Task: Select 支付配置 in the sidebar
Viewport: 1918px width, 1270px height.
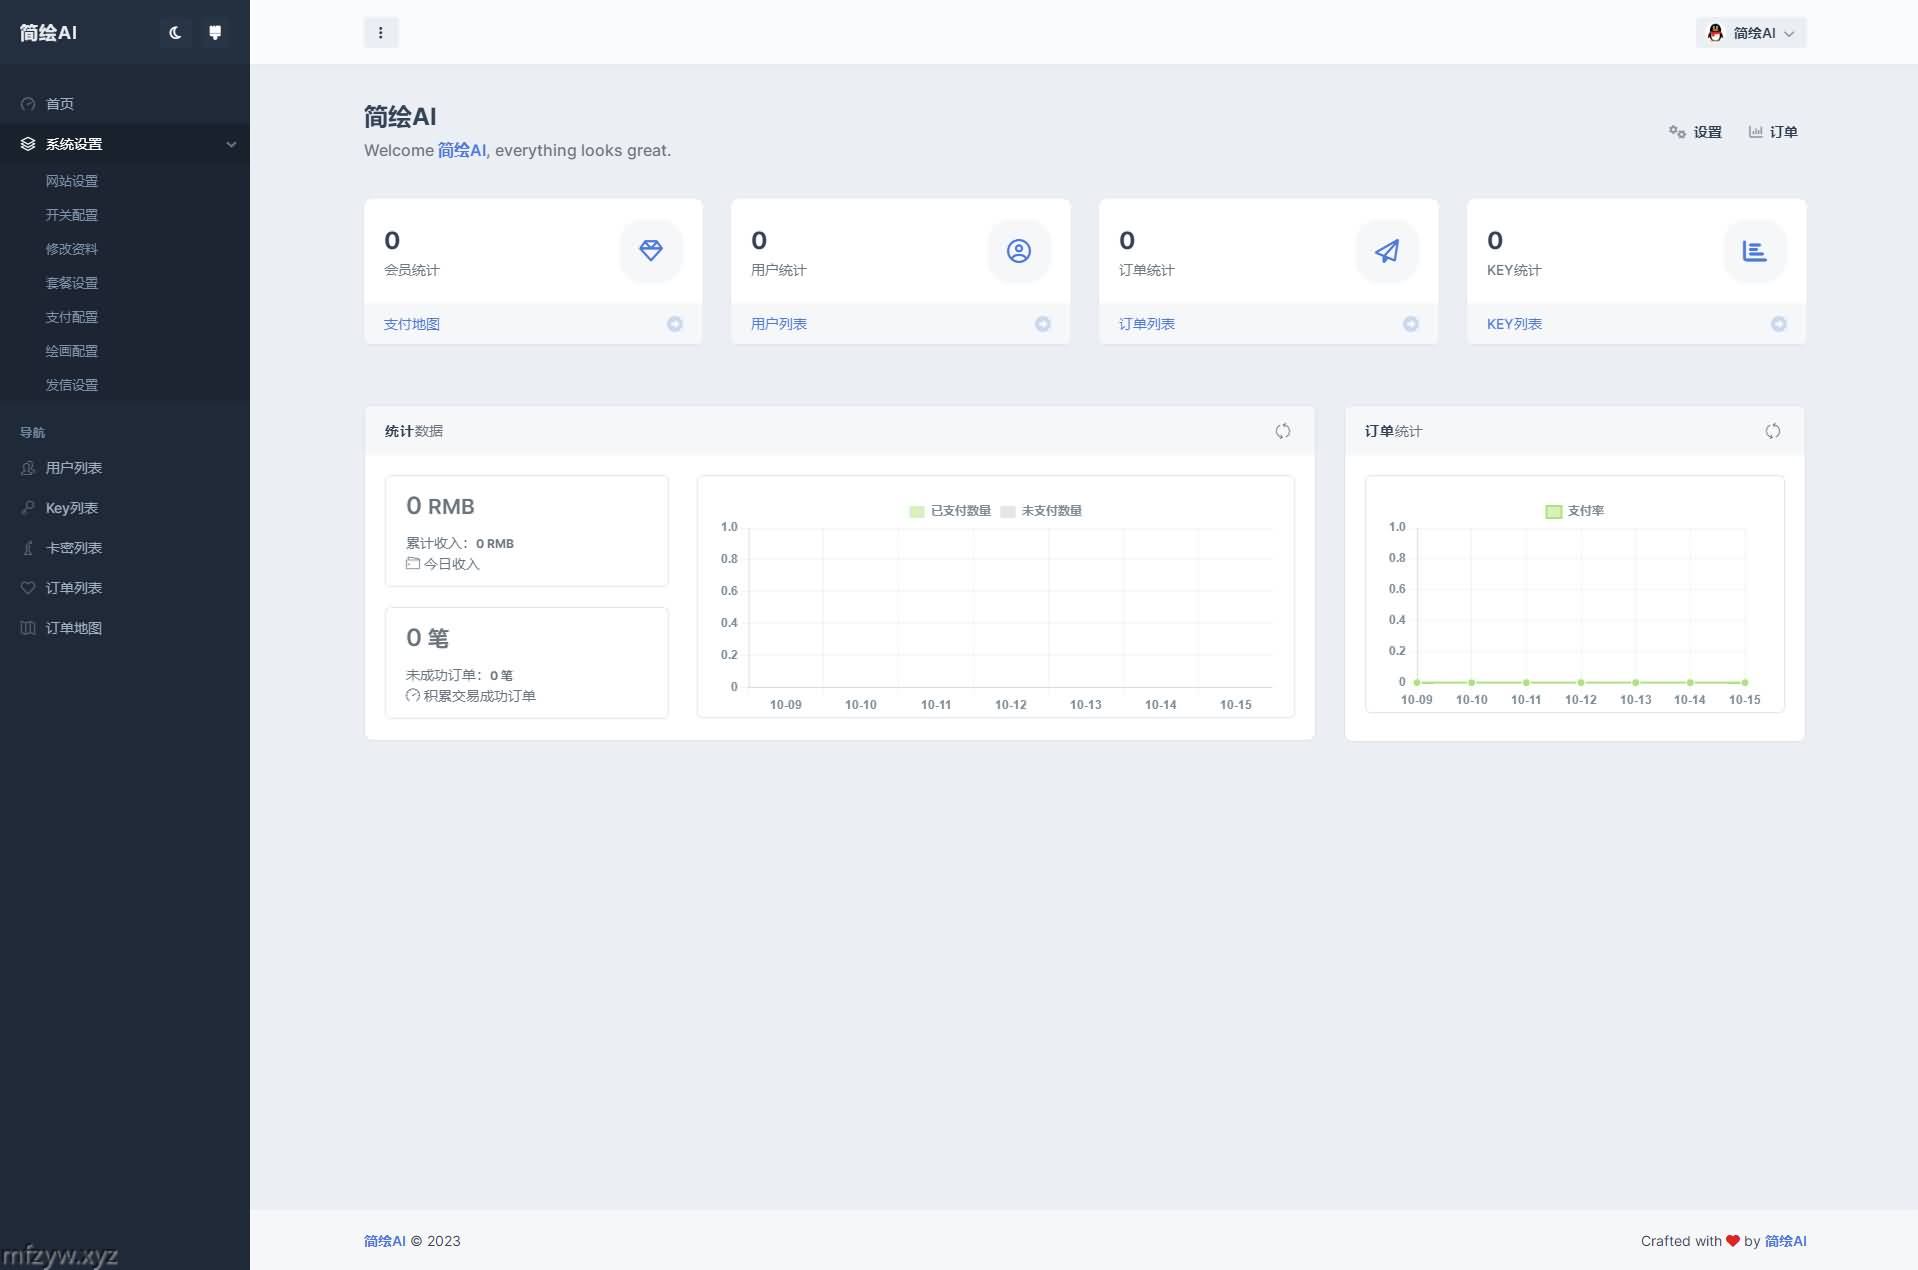Action: pyautogui.click(x=72, y=317)
